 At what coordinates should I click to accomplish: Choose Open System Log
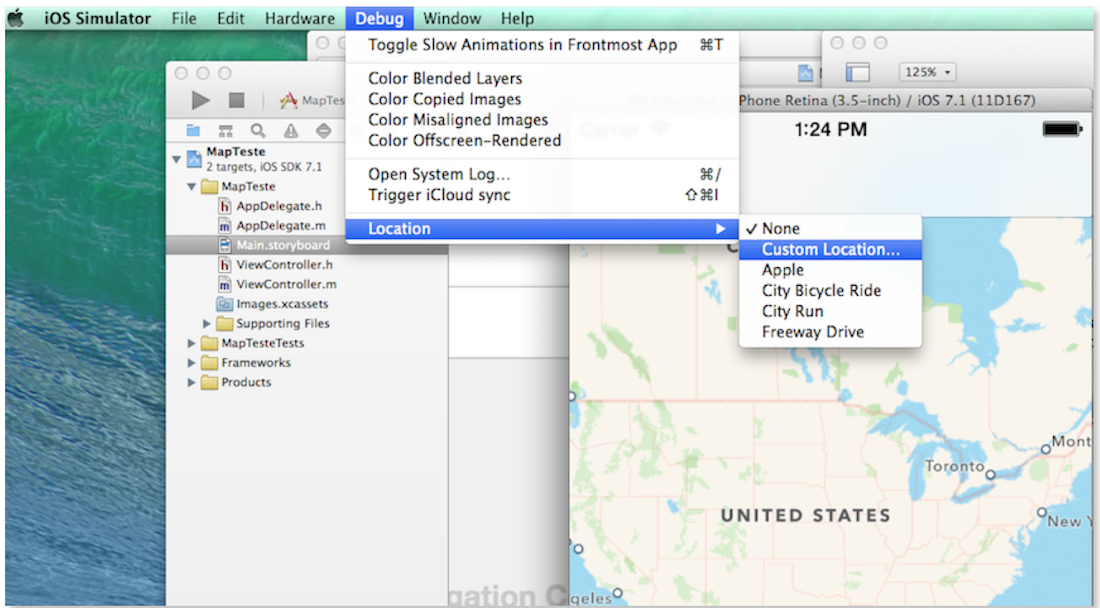coord(542,174)
